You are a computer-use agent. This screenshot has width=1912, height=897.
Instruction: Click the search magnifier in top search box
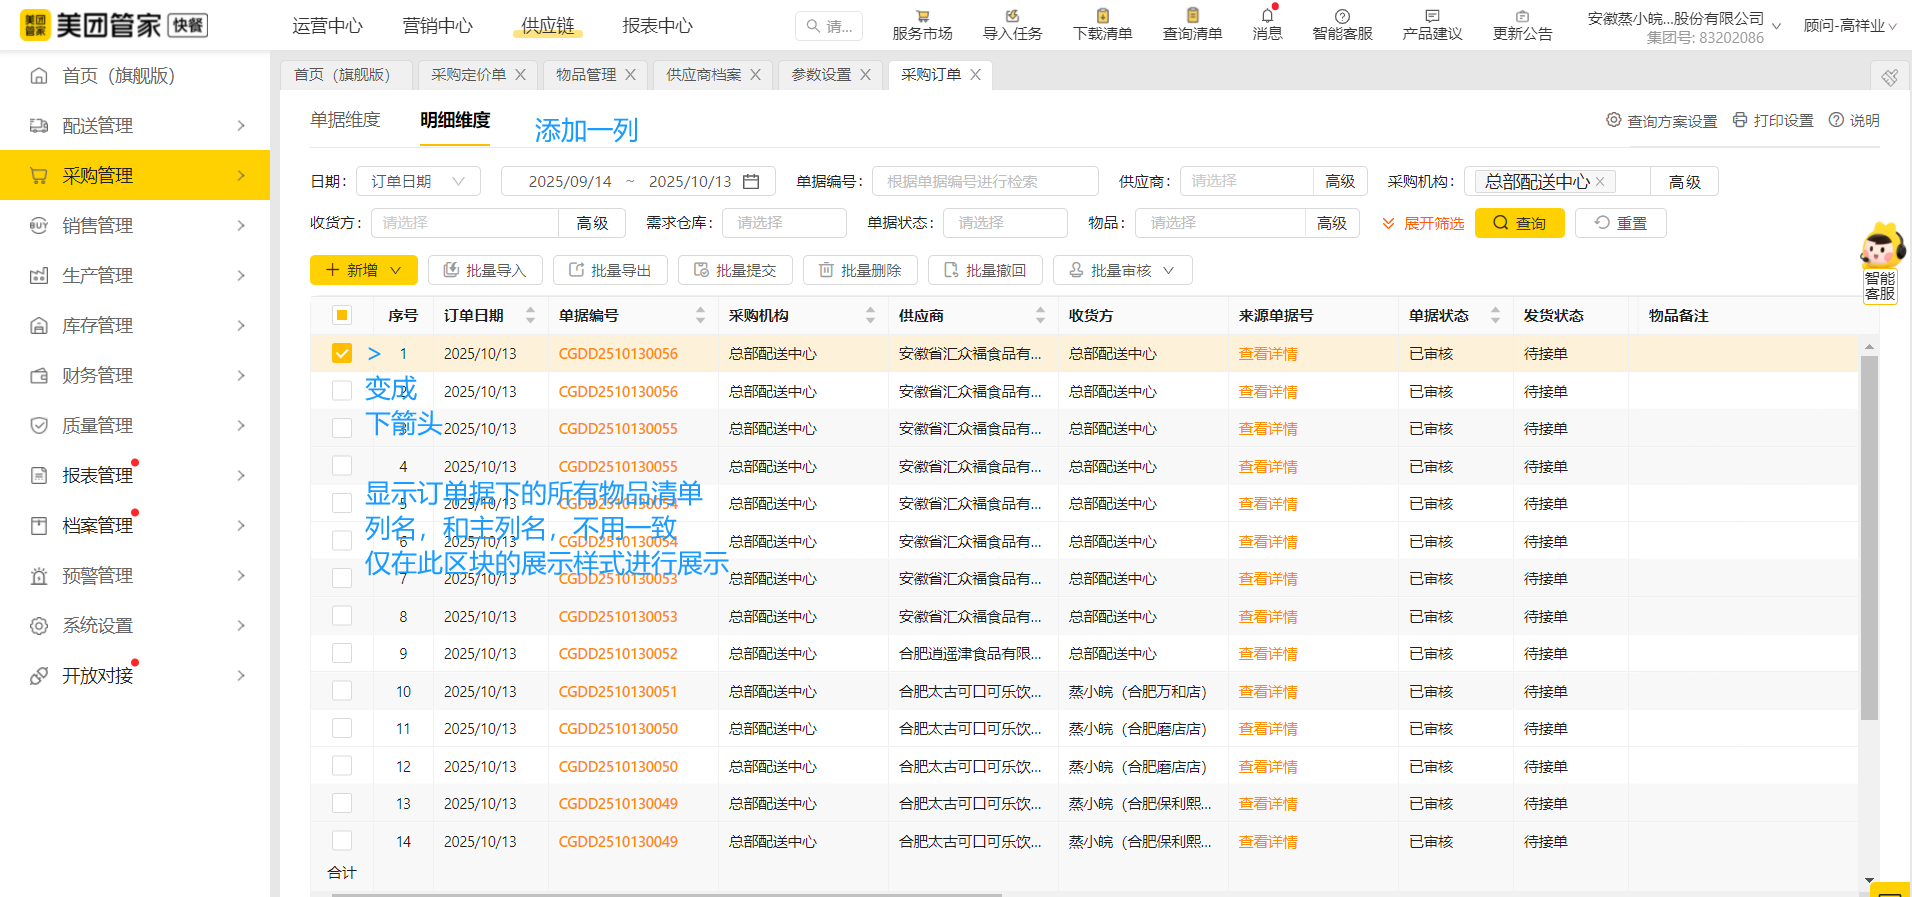(x=813, y=26)
